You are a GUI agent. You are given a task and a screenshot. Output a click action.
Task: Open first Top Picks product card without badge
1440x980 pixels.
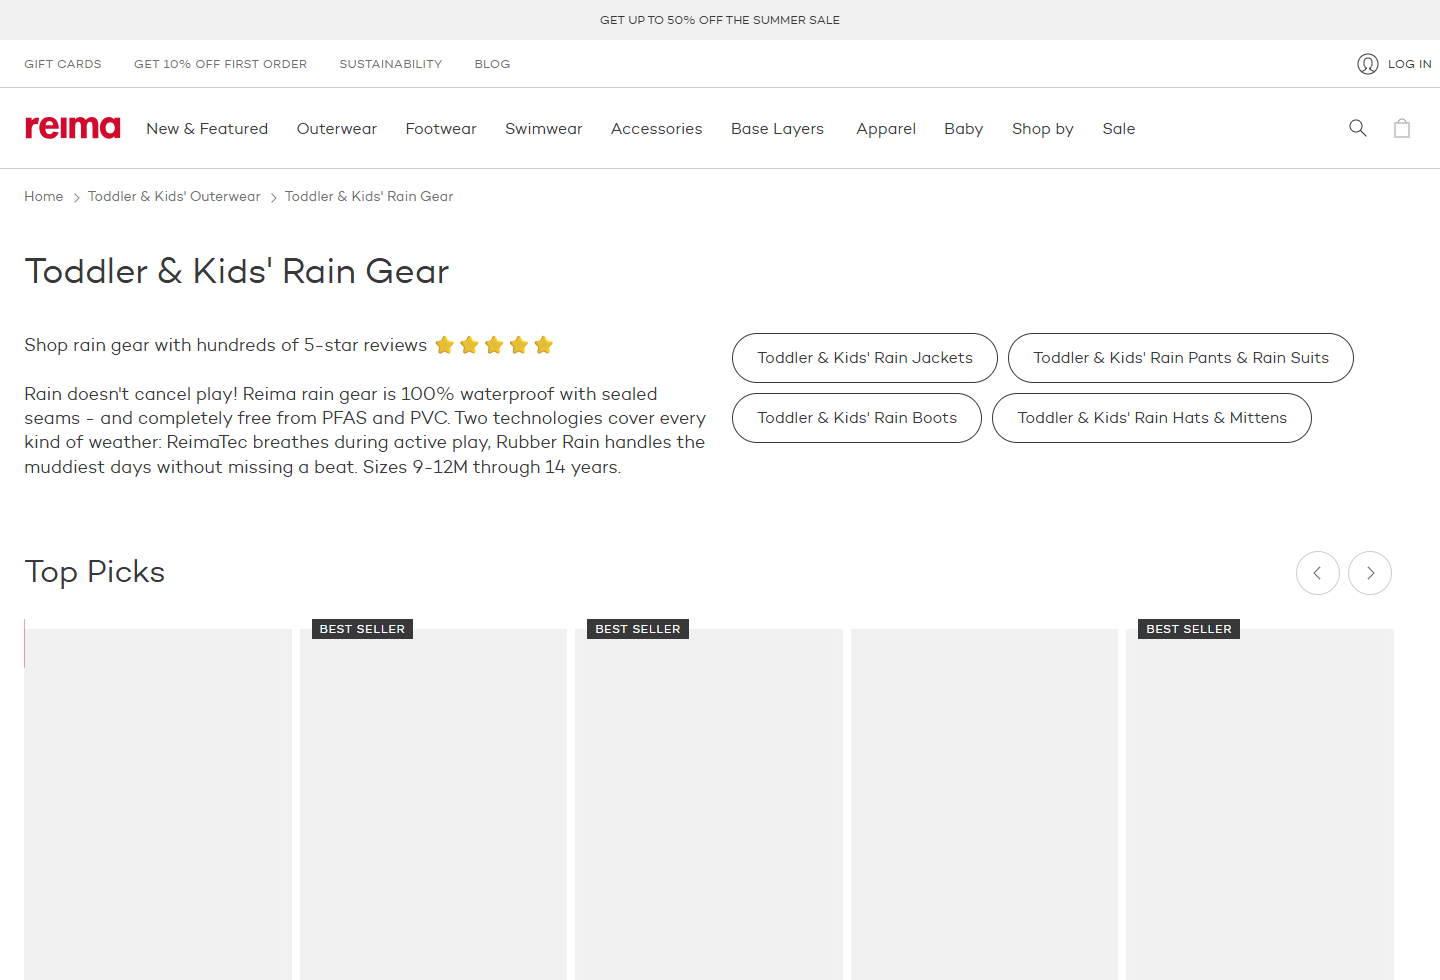[x=158, y=804]
